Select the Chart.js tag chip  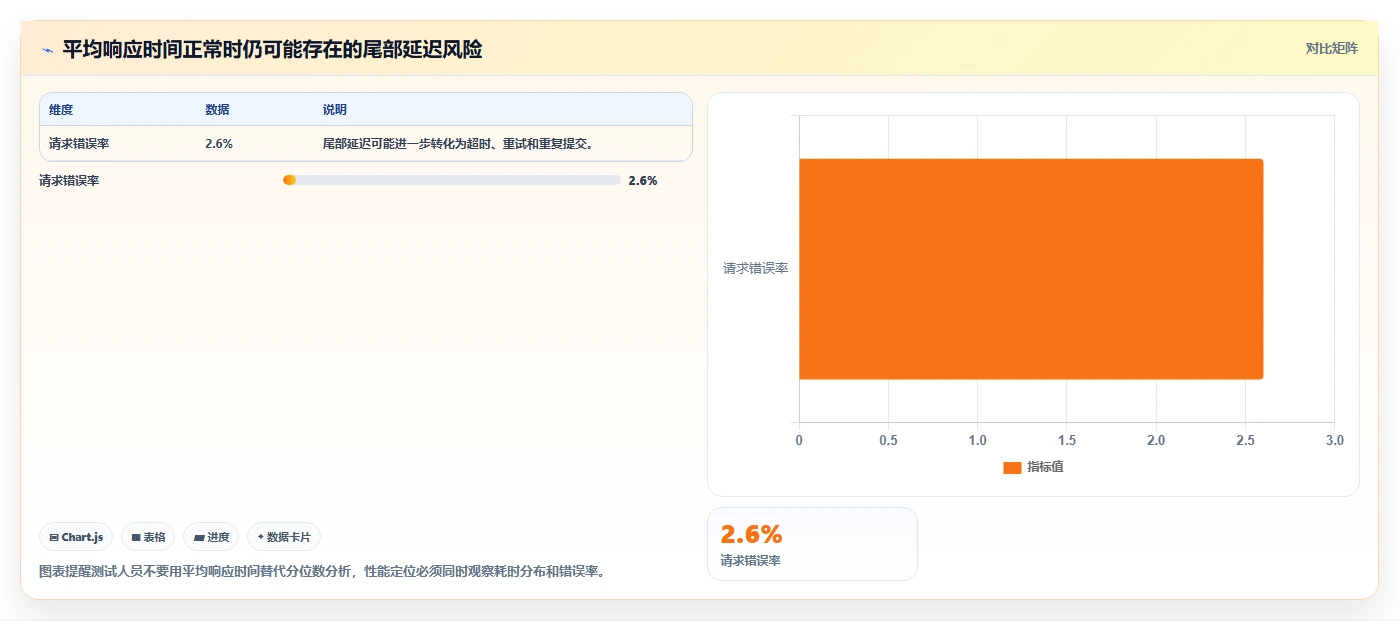[77, 537]
